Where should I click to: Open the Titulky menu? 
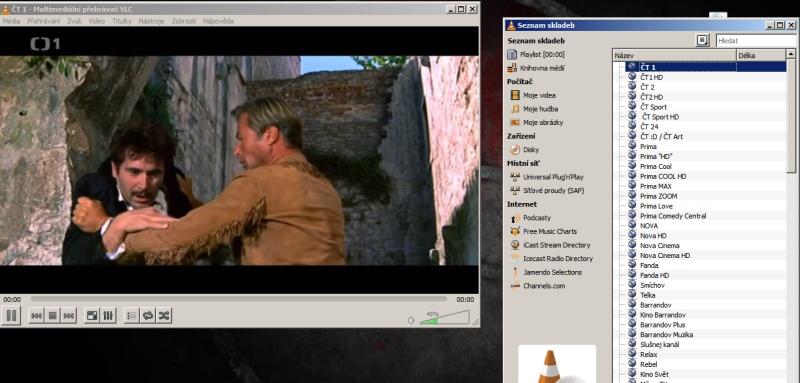[121, 21]
